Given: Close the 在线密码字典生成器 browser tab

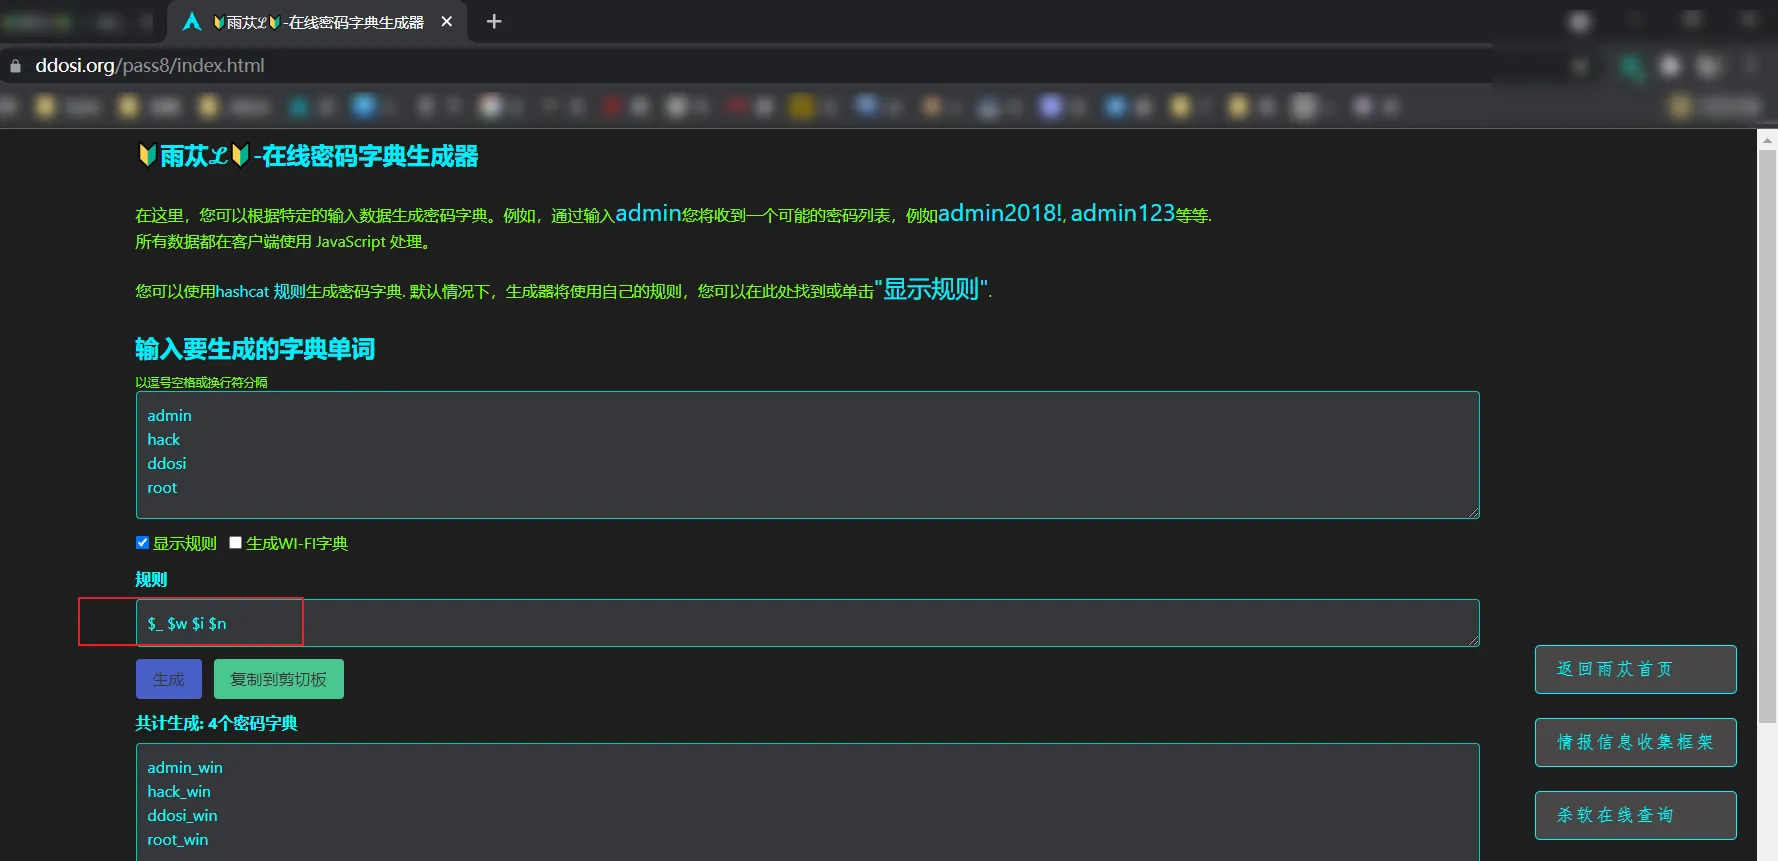Looking at the screenshot, I should click(447, 22).
